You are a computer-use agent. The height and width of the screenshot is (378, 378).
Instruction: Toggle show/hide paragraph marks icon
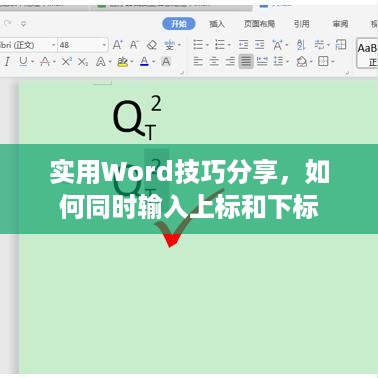[319, 45]
